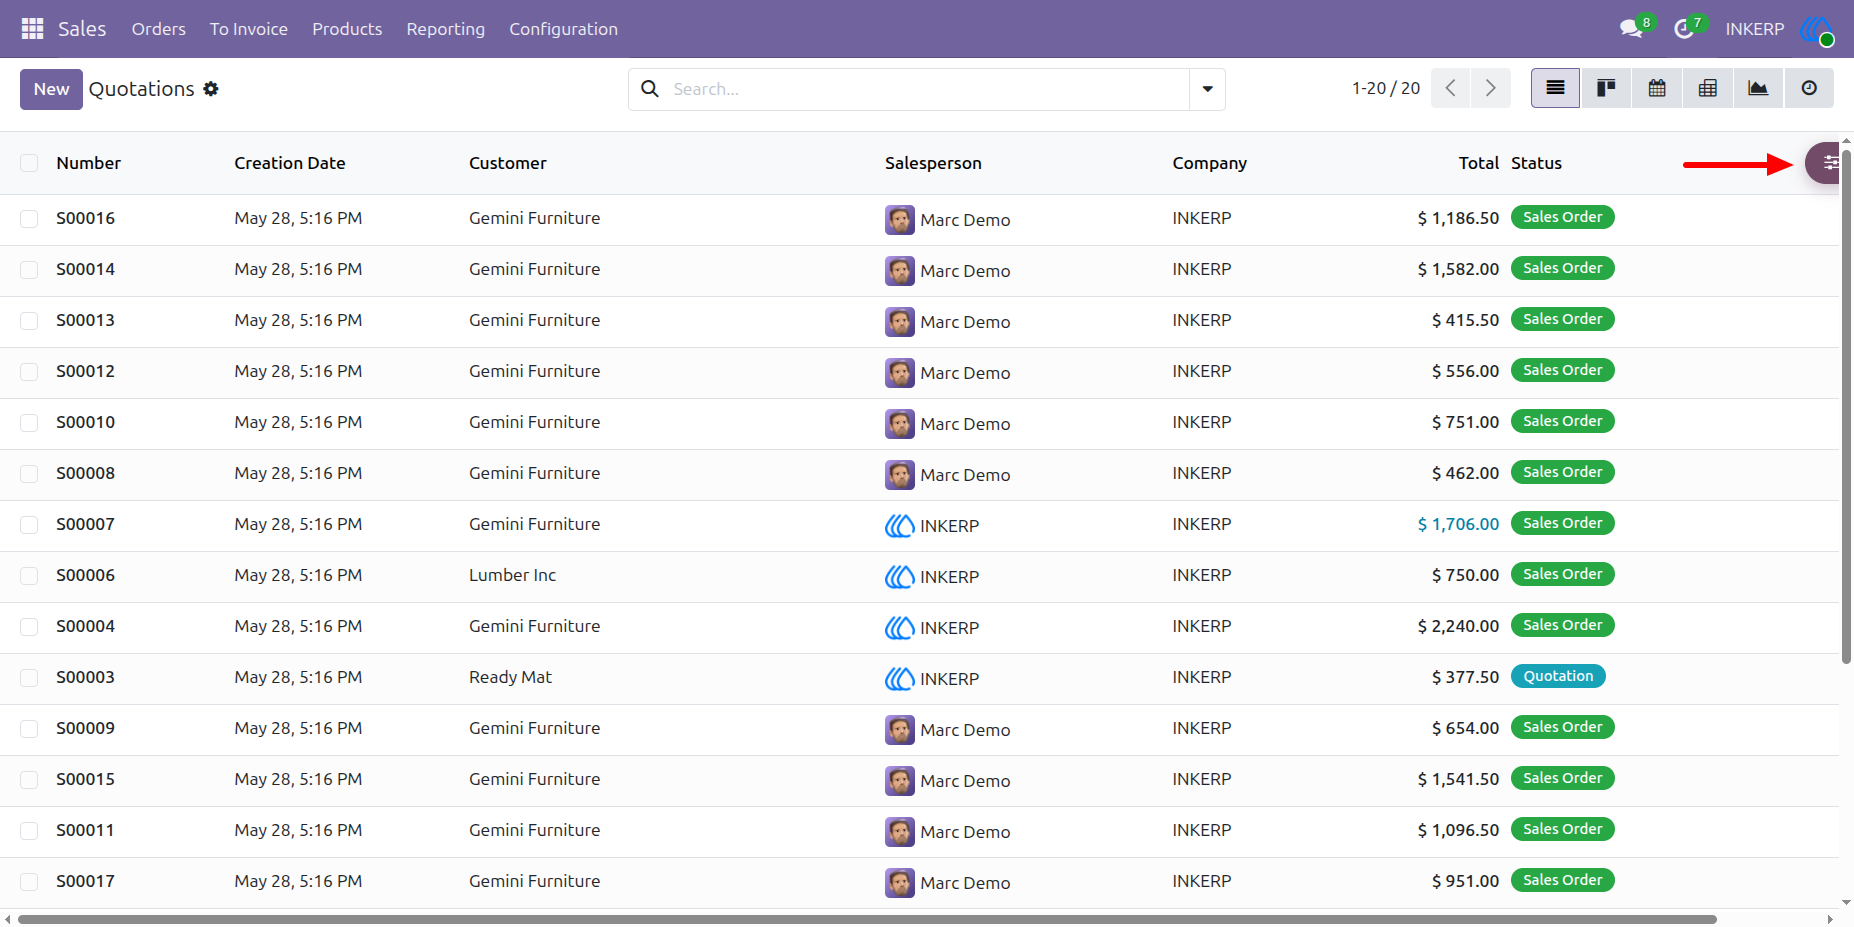Click Marc Demo avatar on S00016 row

(900, 220)
